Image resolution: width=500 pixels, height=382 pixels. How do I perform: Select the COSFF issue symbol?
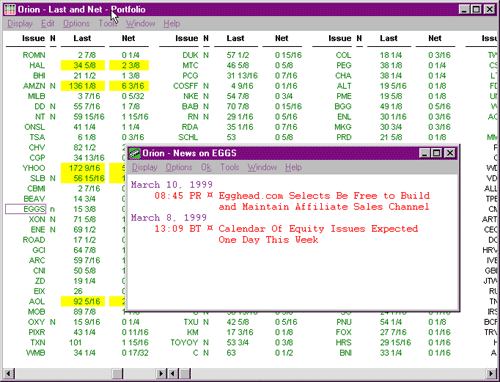point(186,86)
